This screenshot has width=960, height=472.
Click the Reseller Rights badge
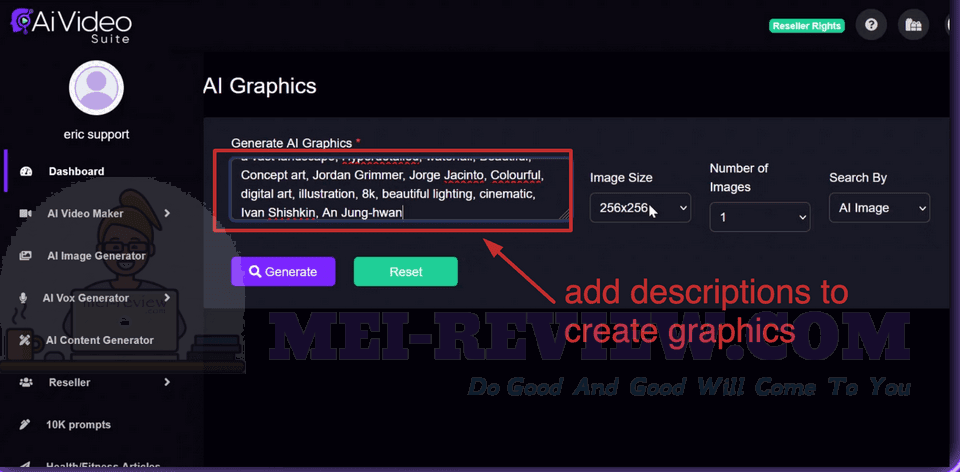(x=807, y=26)
